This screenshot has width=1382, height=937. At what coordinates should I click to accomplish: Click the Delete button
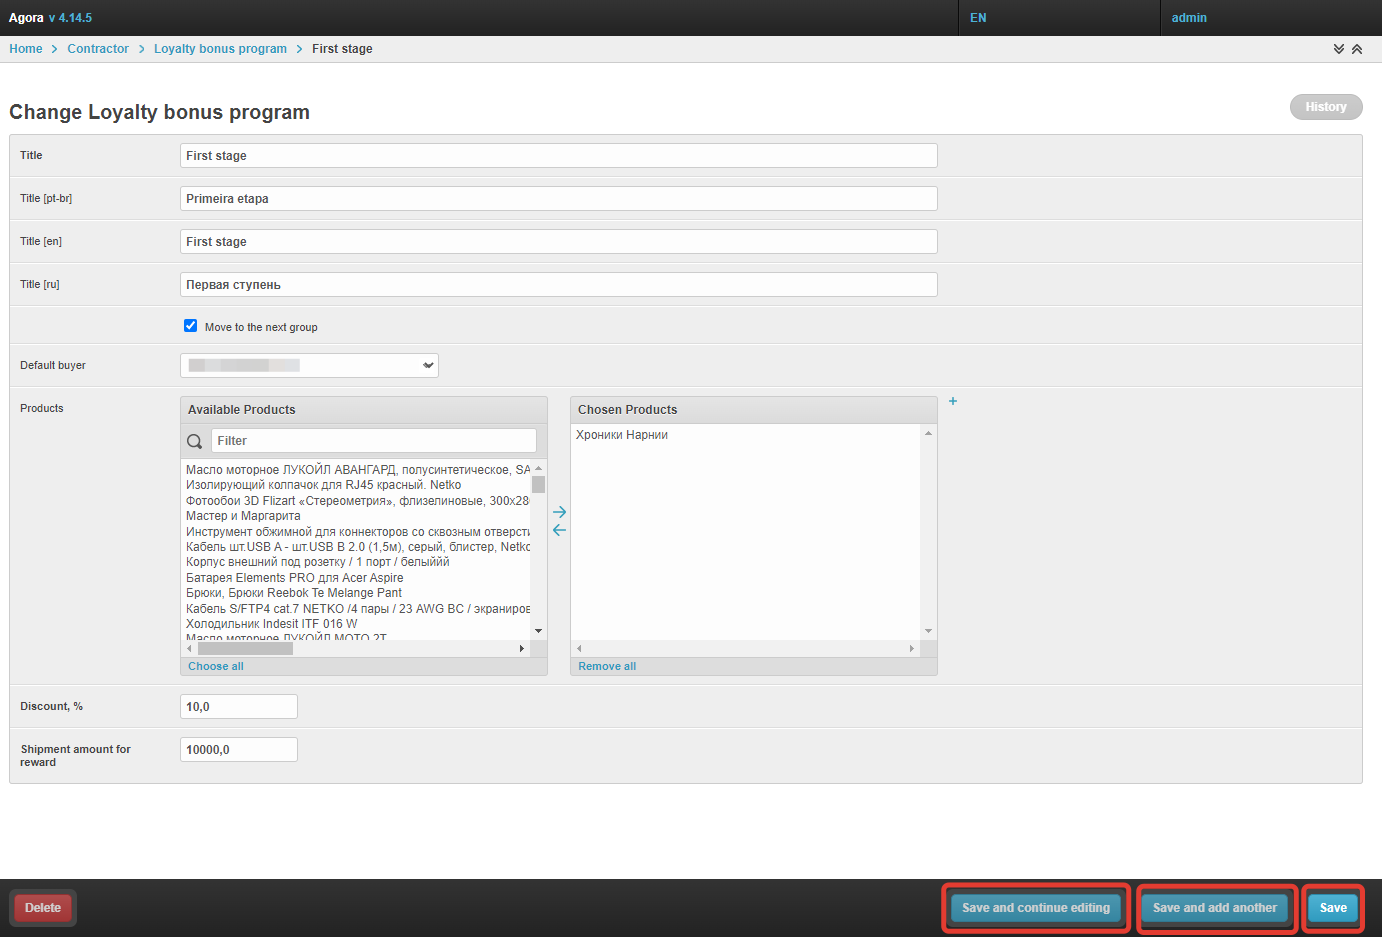[43, 908]
